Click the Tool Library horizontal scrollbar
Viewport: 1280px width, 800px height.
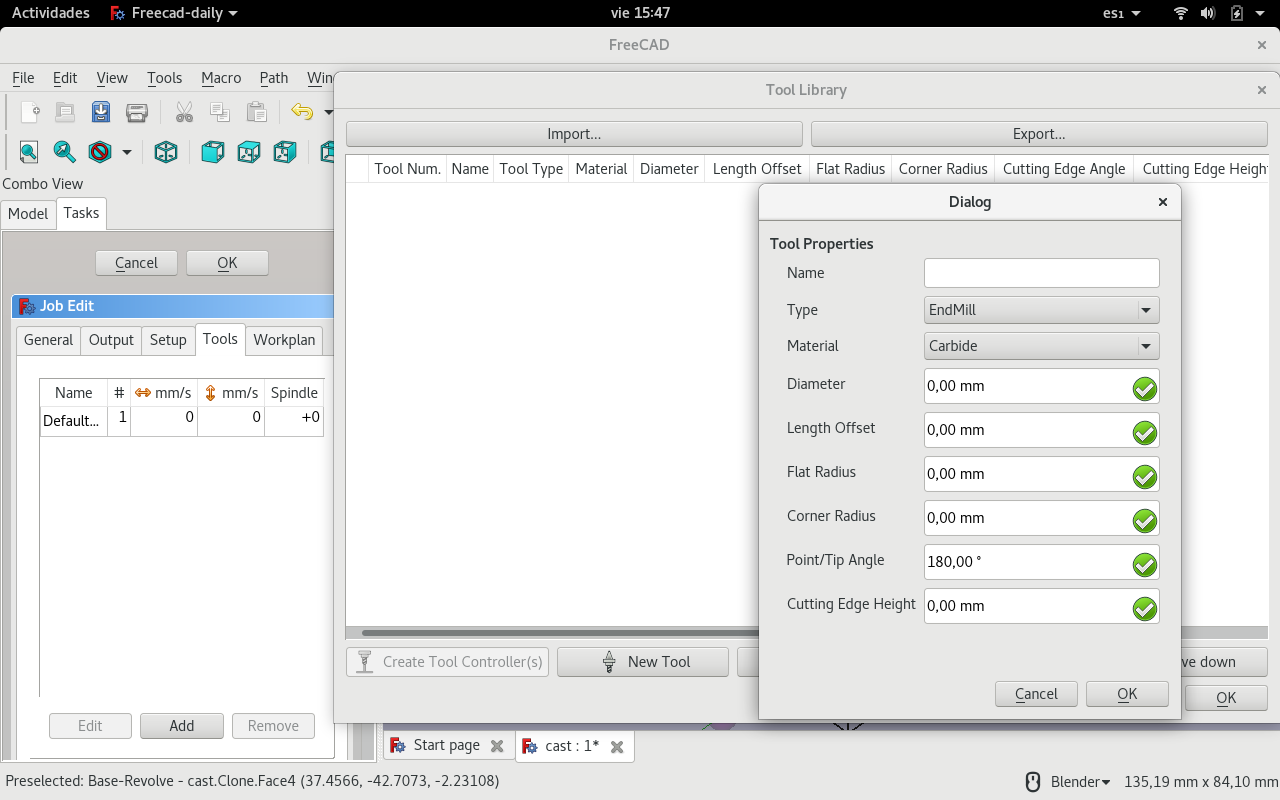coord(560,633)
